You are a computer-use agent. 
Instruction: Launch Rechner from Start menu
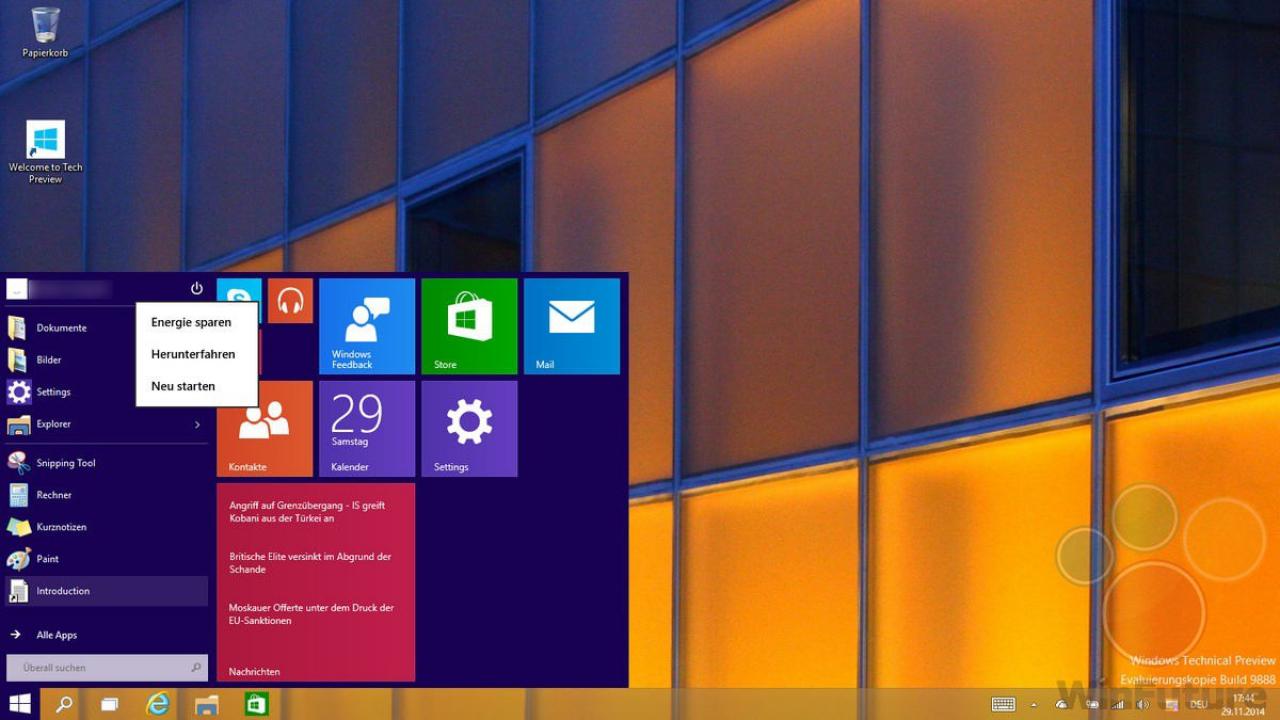click(106, 495)
